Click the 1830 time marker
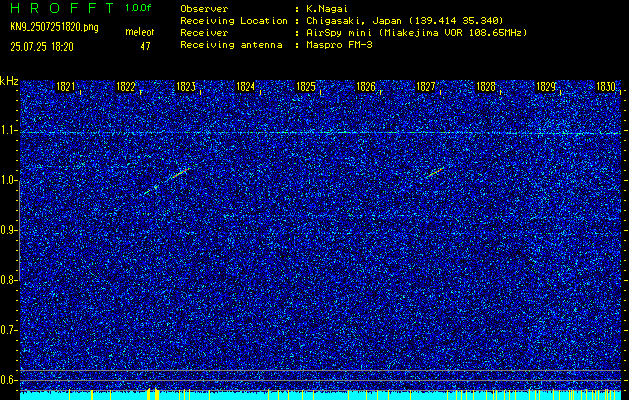The height and width of the screenshot is (400, 629). tap(606, 87)
